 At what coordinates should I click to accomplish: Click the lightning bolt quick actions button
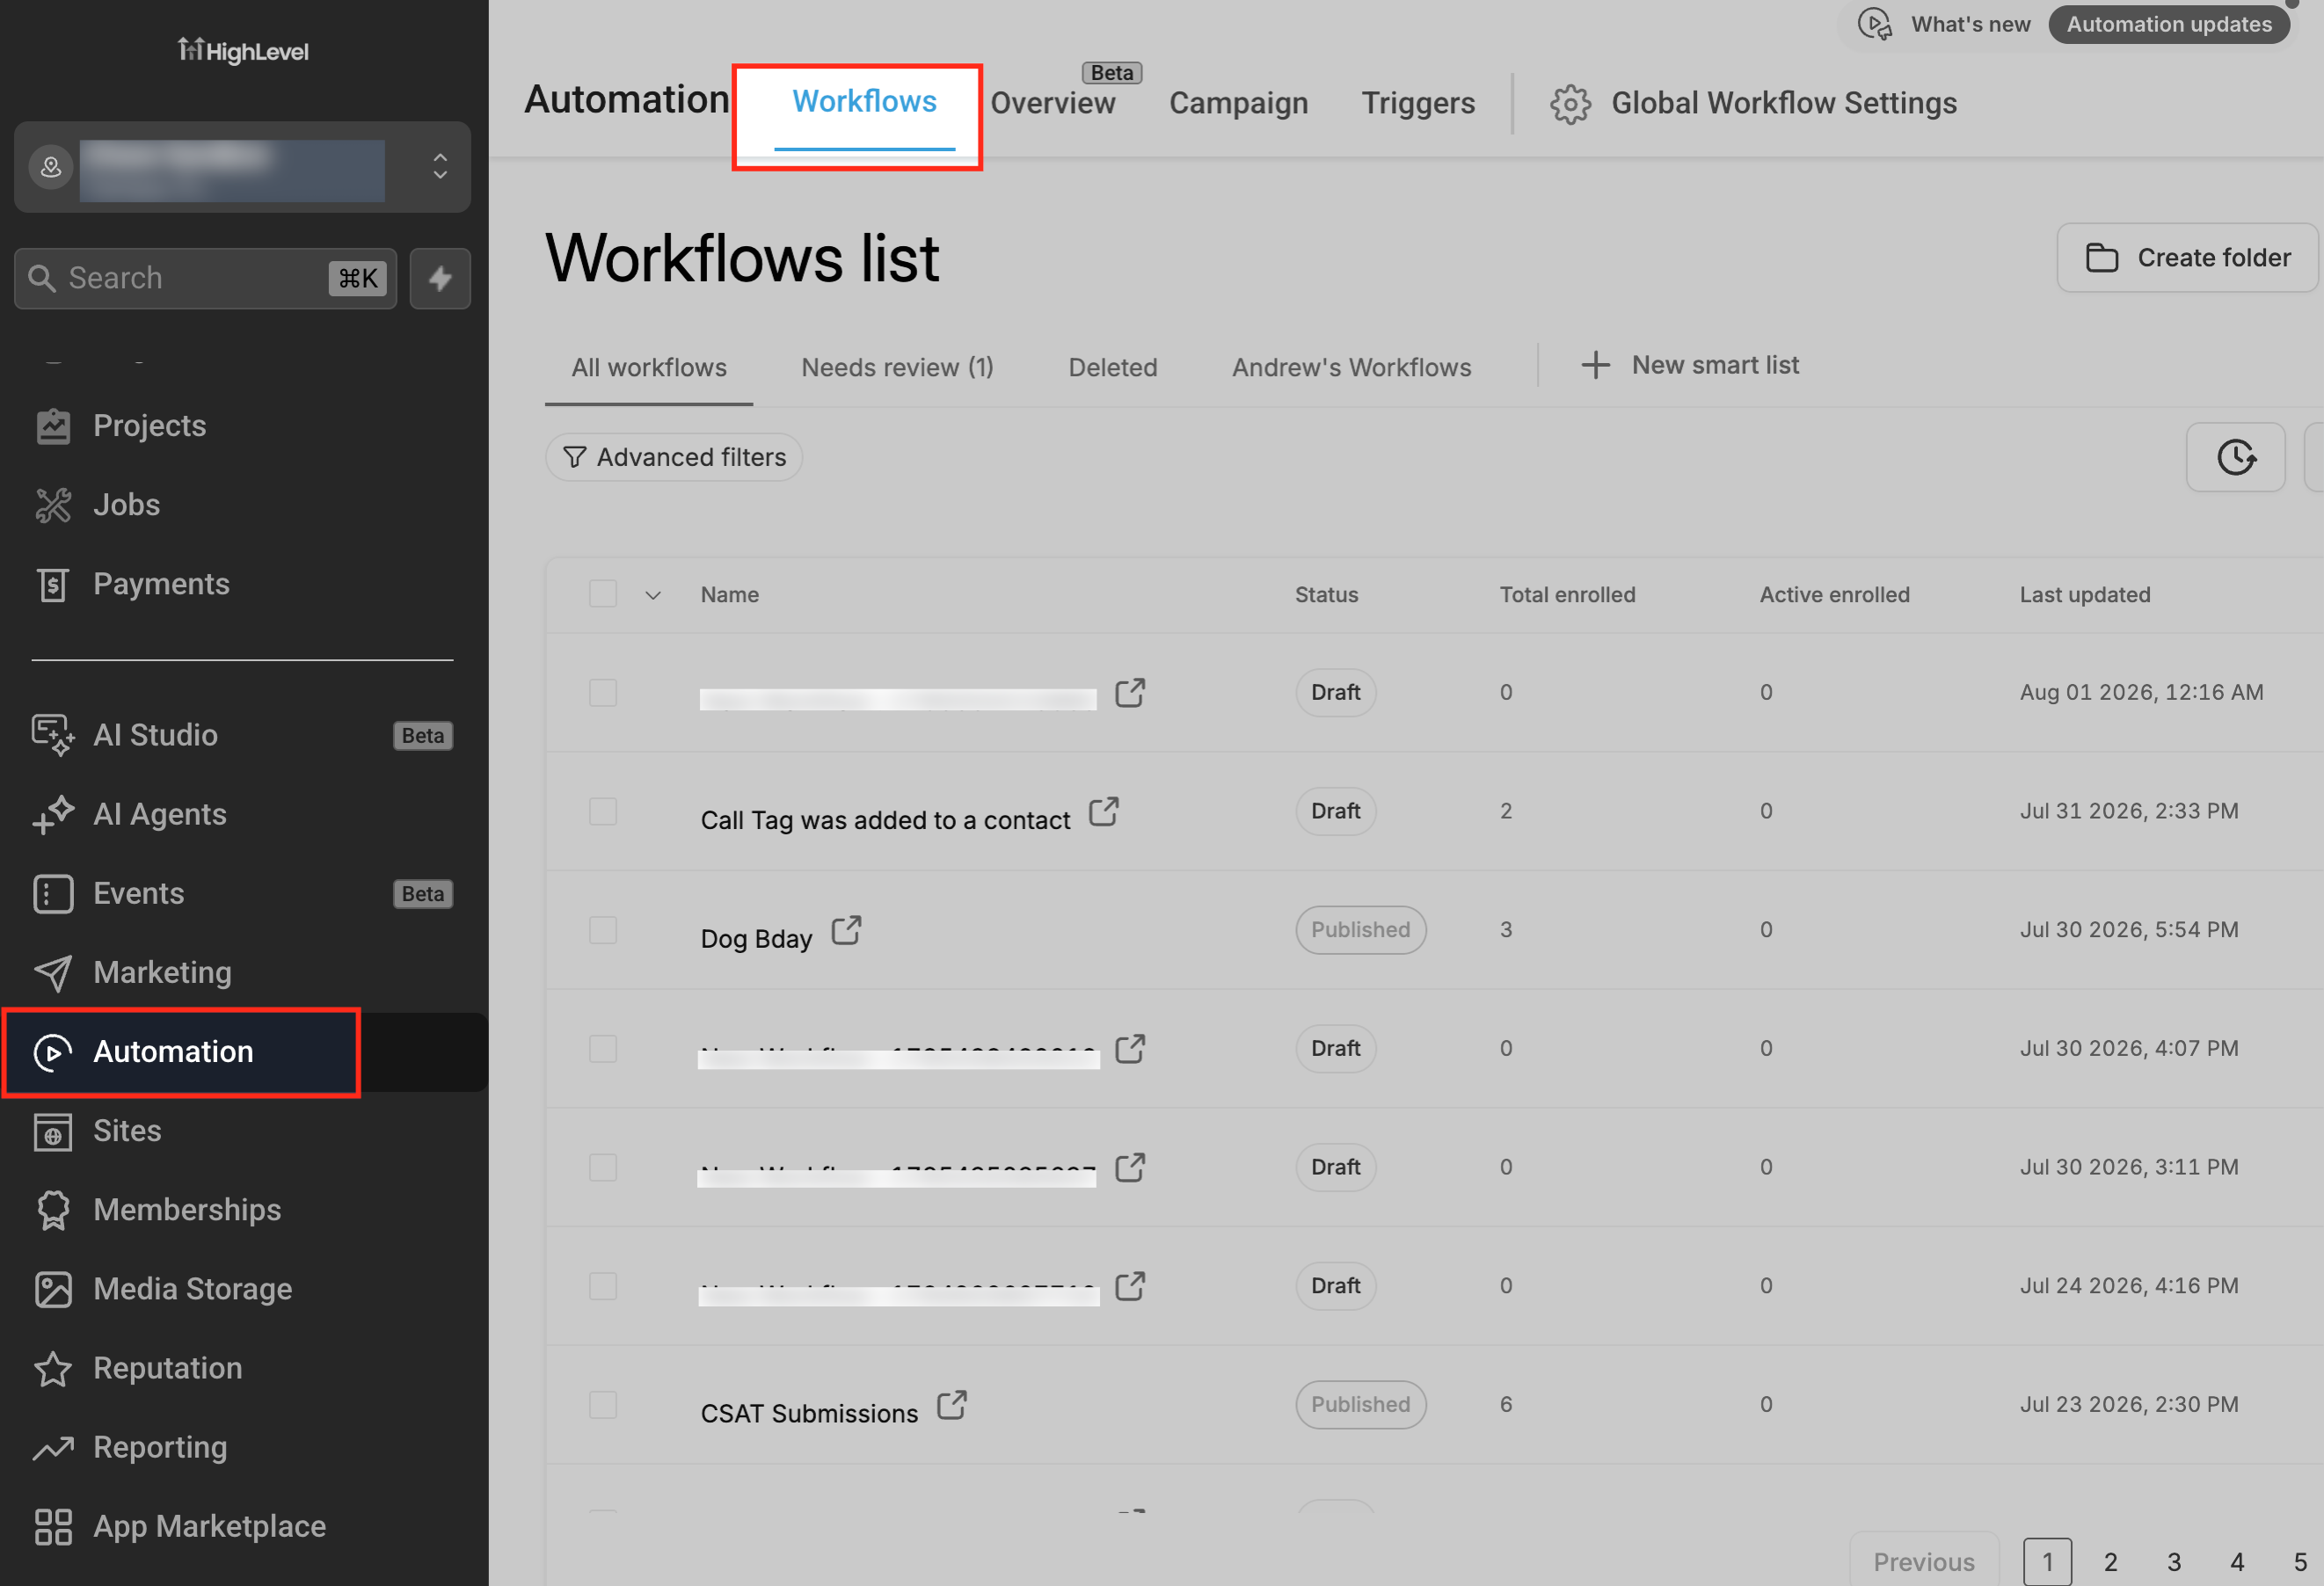tap(440, 278)
